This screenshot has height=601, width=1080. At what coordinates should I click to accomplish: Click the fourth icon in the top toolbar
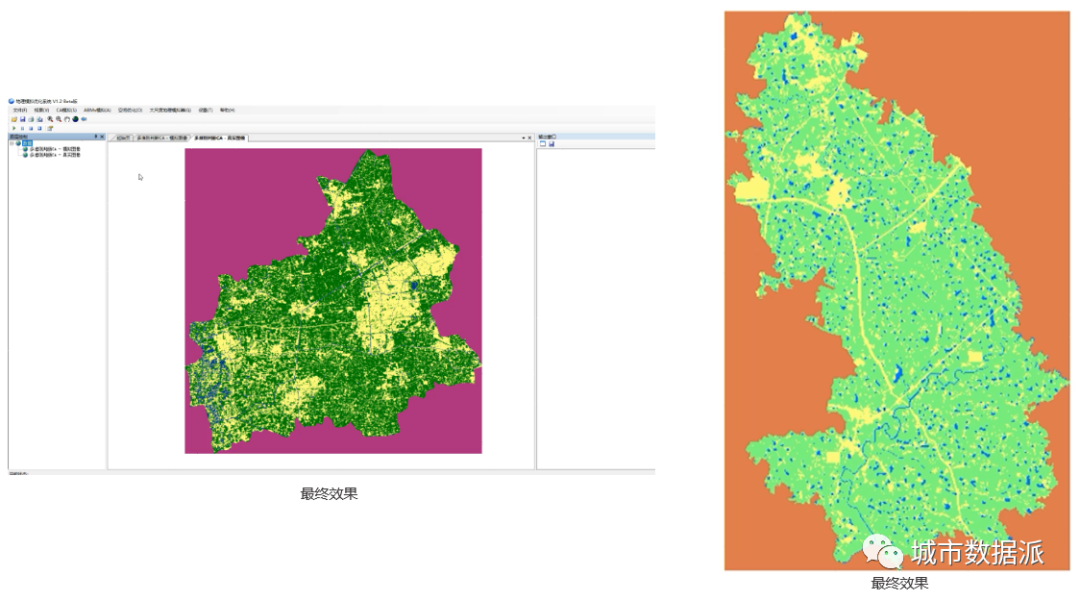tap(40, 119)
